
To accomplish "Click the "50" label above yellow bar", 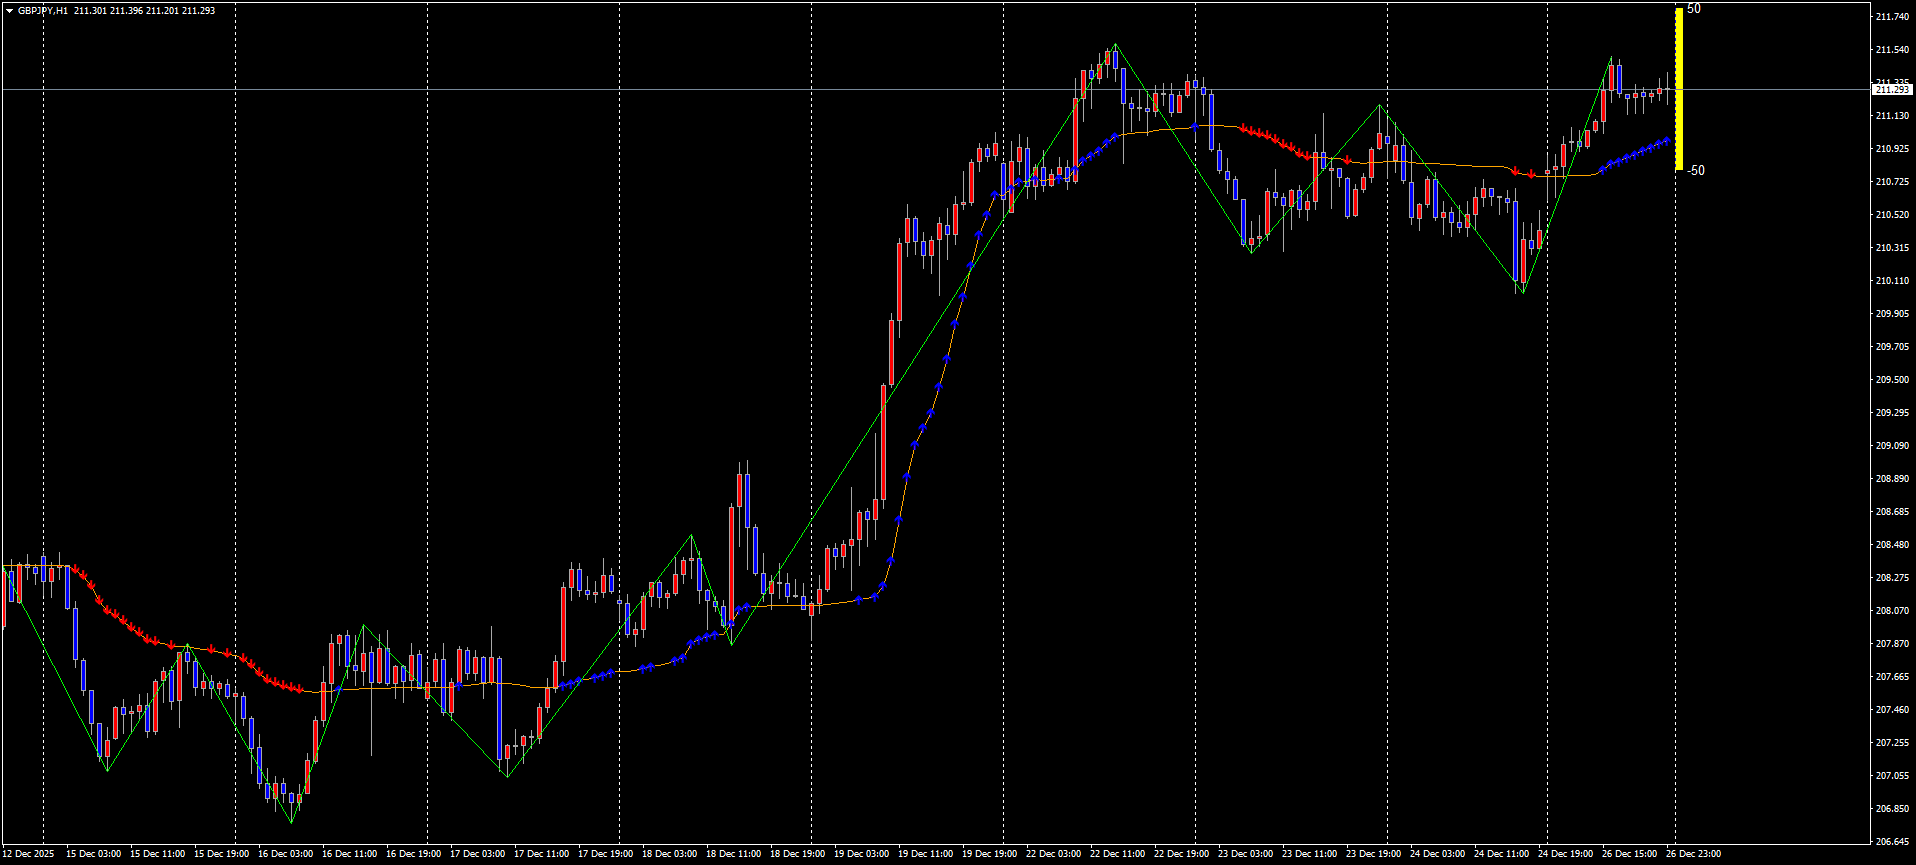I will [1694, 9].
